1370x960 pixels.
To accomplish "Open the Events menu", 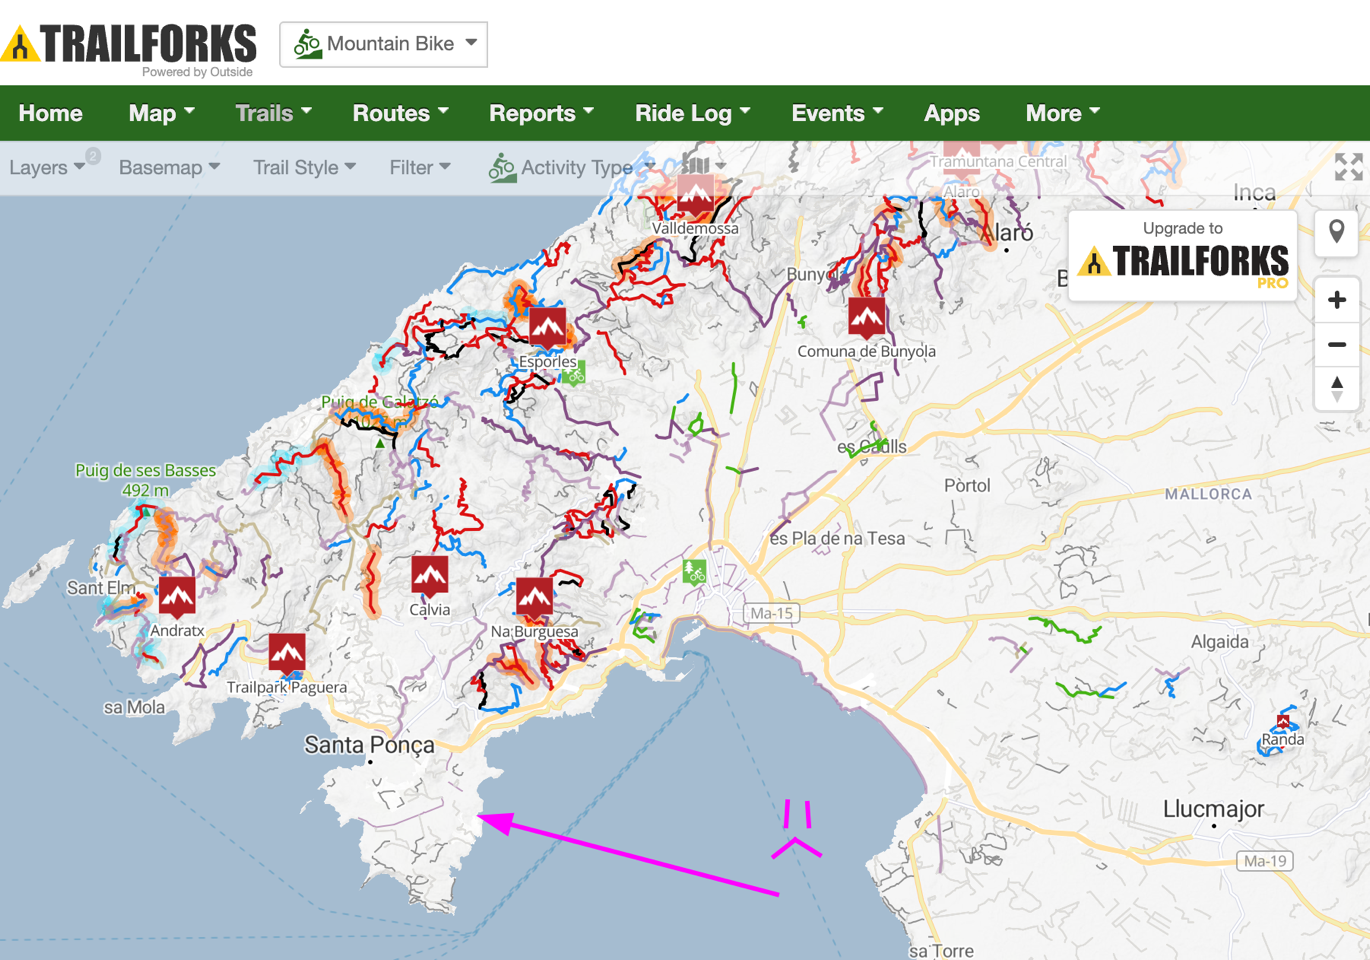I will pyautogui.click(x=837, y=113).
